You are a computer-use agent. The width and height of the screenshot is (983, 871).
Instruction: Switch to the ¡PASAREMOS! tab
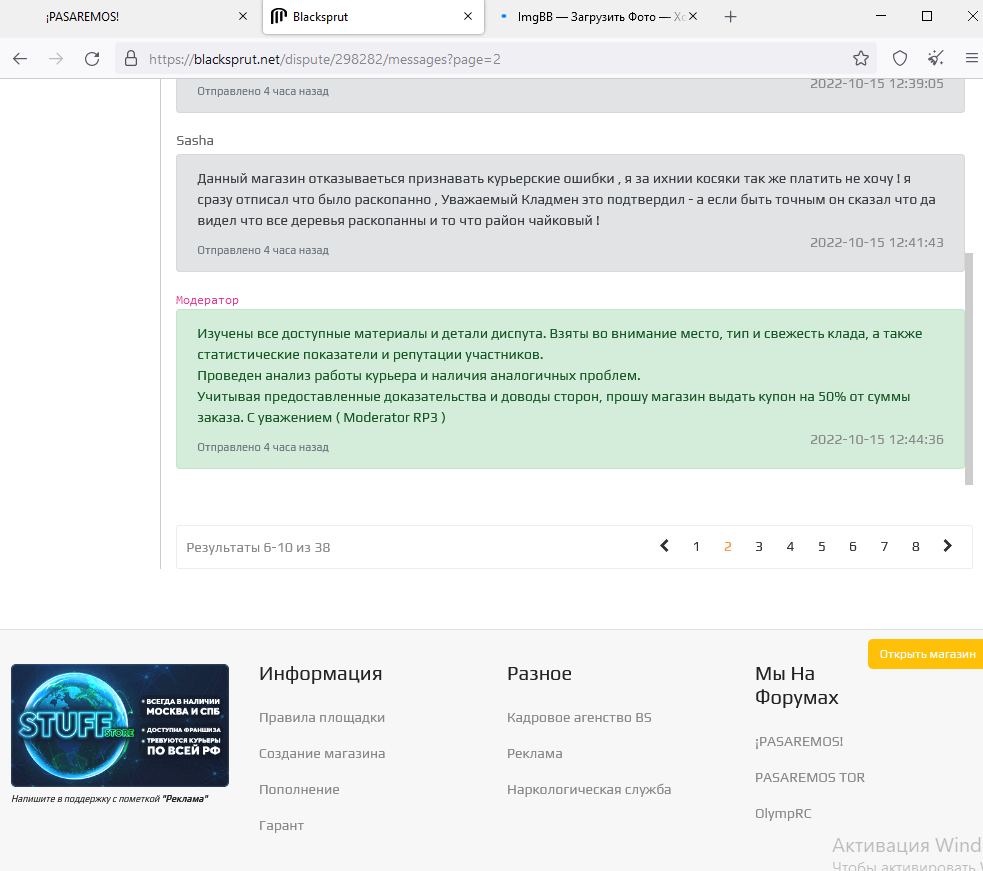point(131,17)
